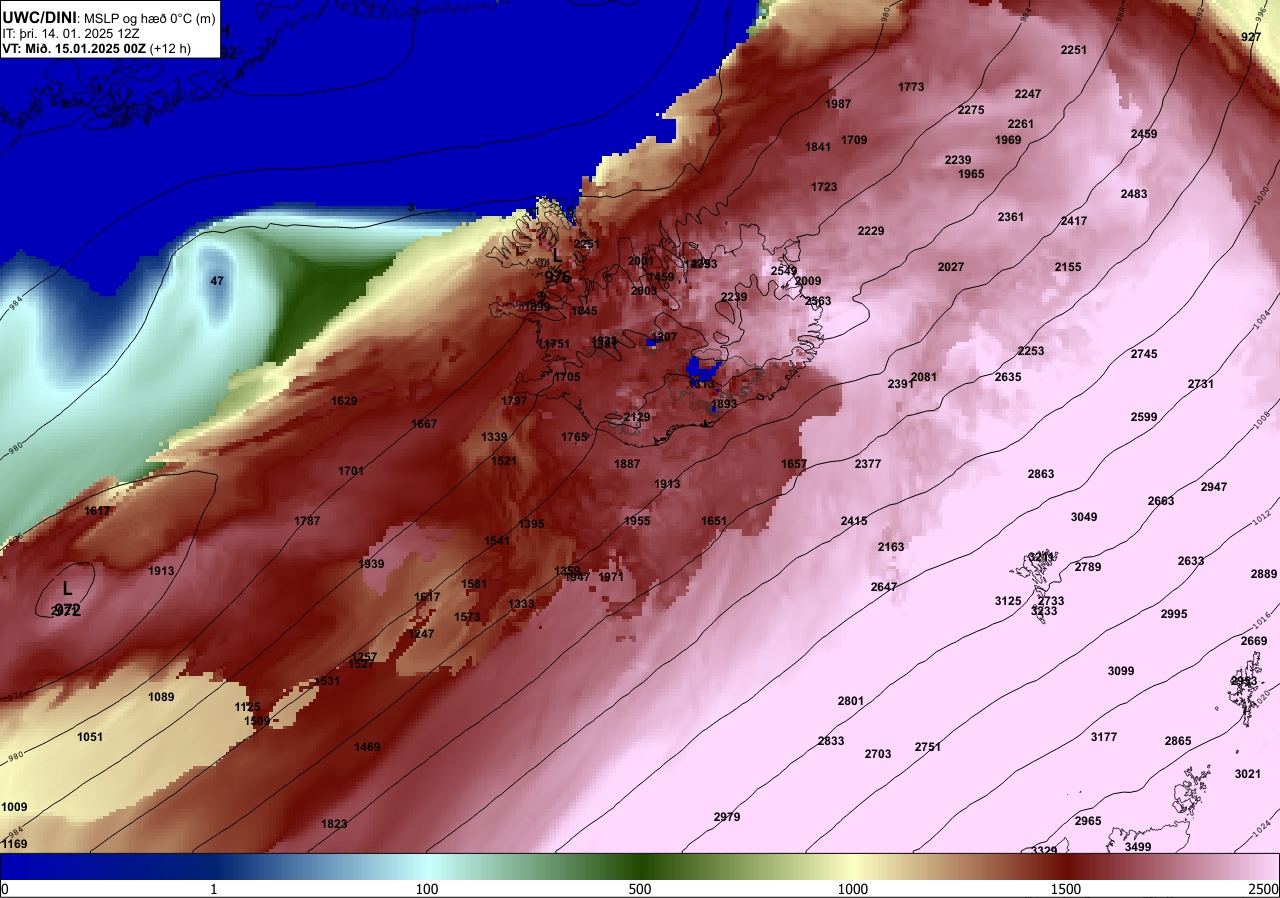Viewport: 1280px width, 898px height.
Task: Click the L 976 low pressure marker
Action: (x=558, y=266)
